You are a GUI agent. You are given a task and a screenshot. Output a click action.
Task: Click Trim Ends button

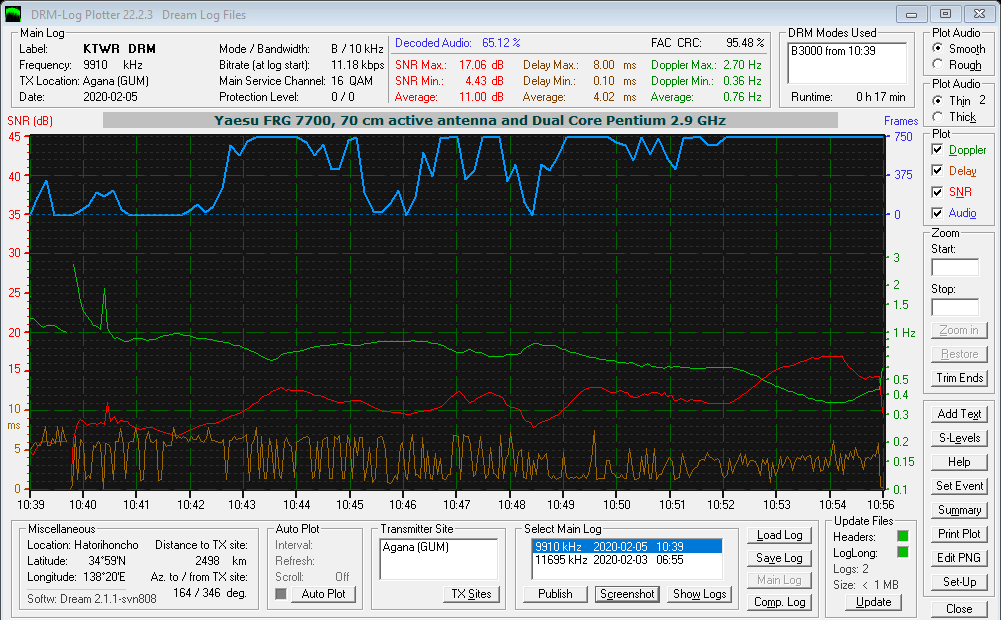click(x=959, y=378)
